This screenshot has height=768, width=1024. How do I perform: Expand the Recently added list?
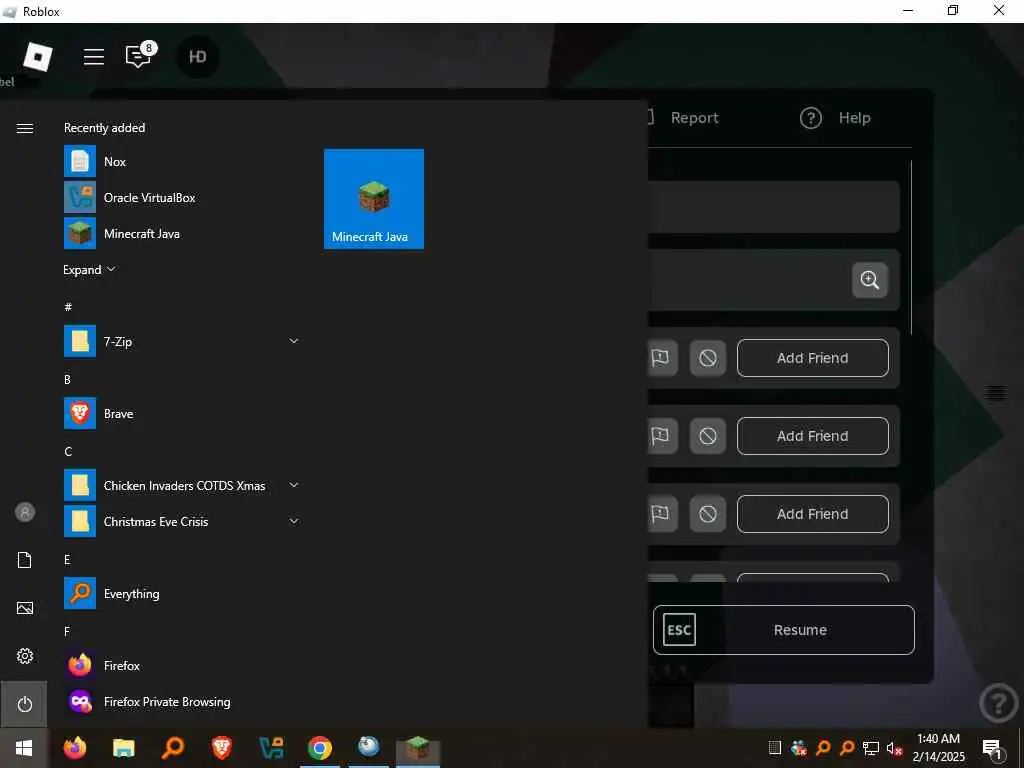coord(89,270)
